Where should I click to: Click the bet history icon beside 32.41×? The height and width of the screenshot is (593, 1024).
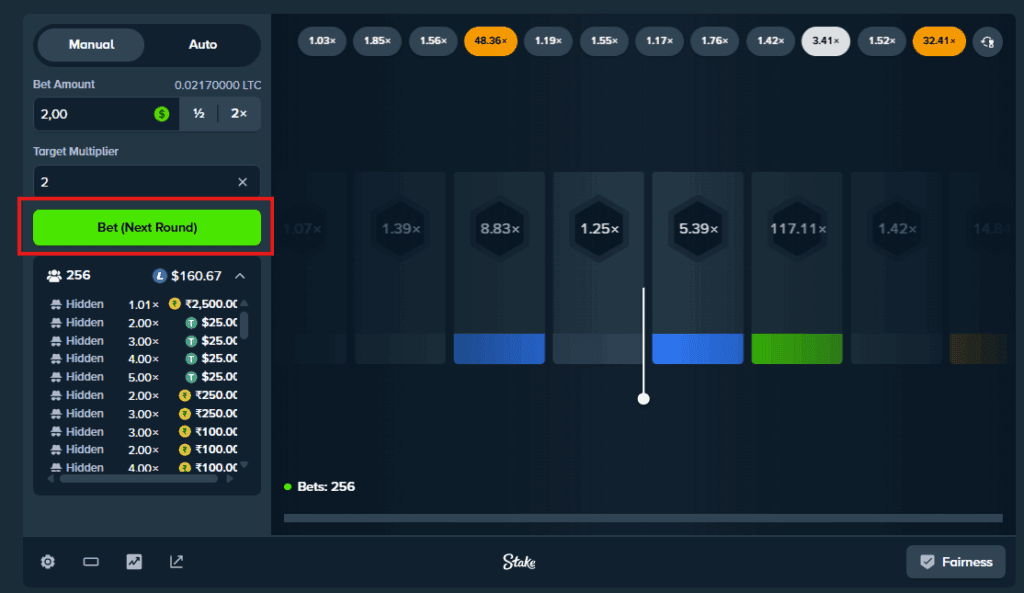click(x=988, y=41)
